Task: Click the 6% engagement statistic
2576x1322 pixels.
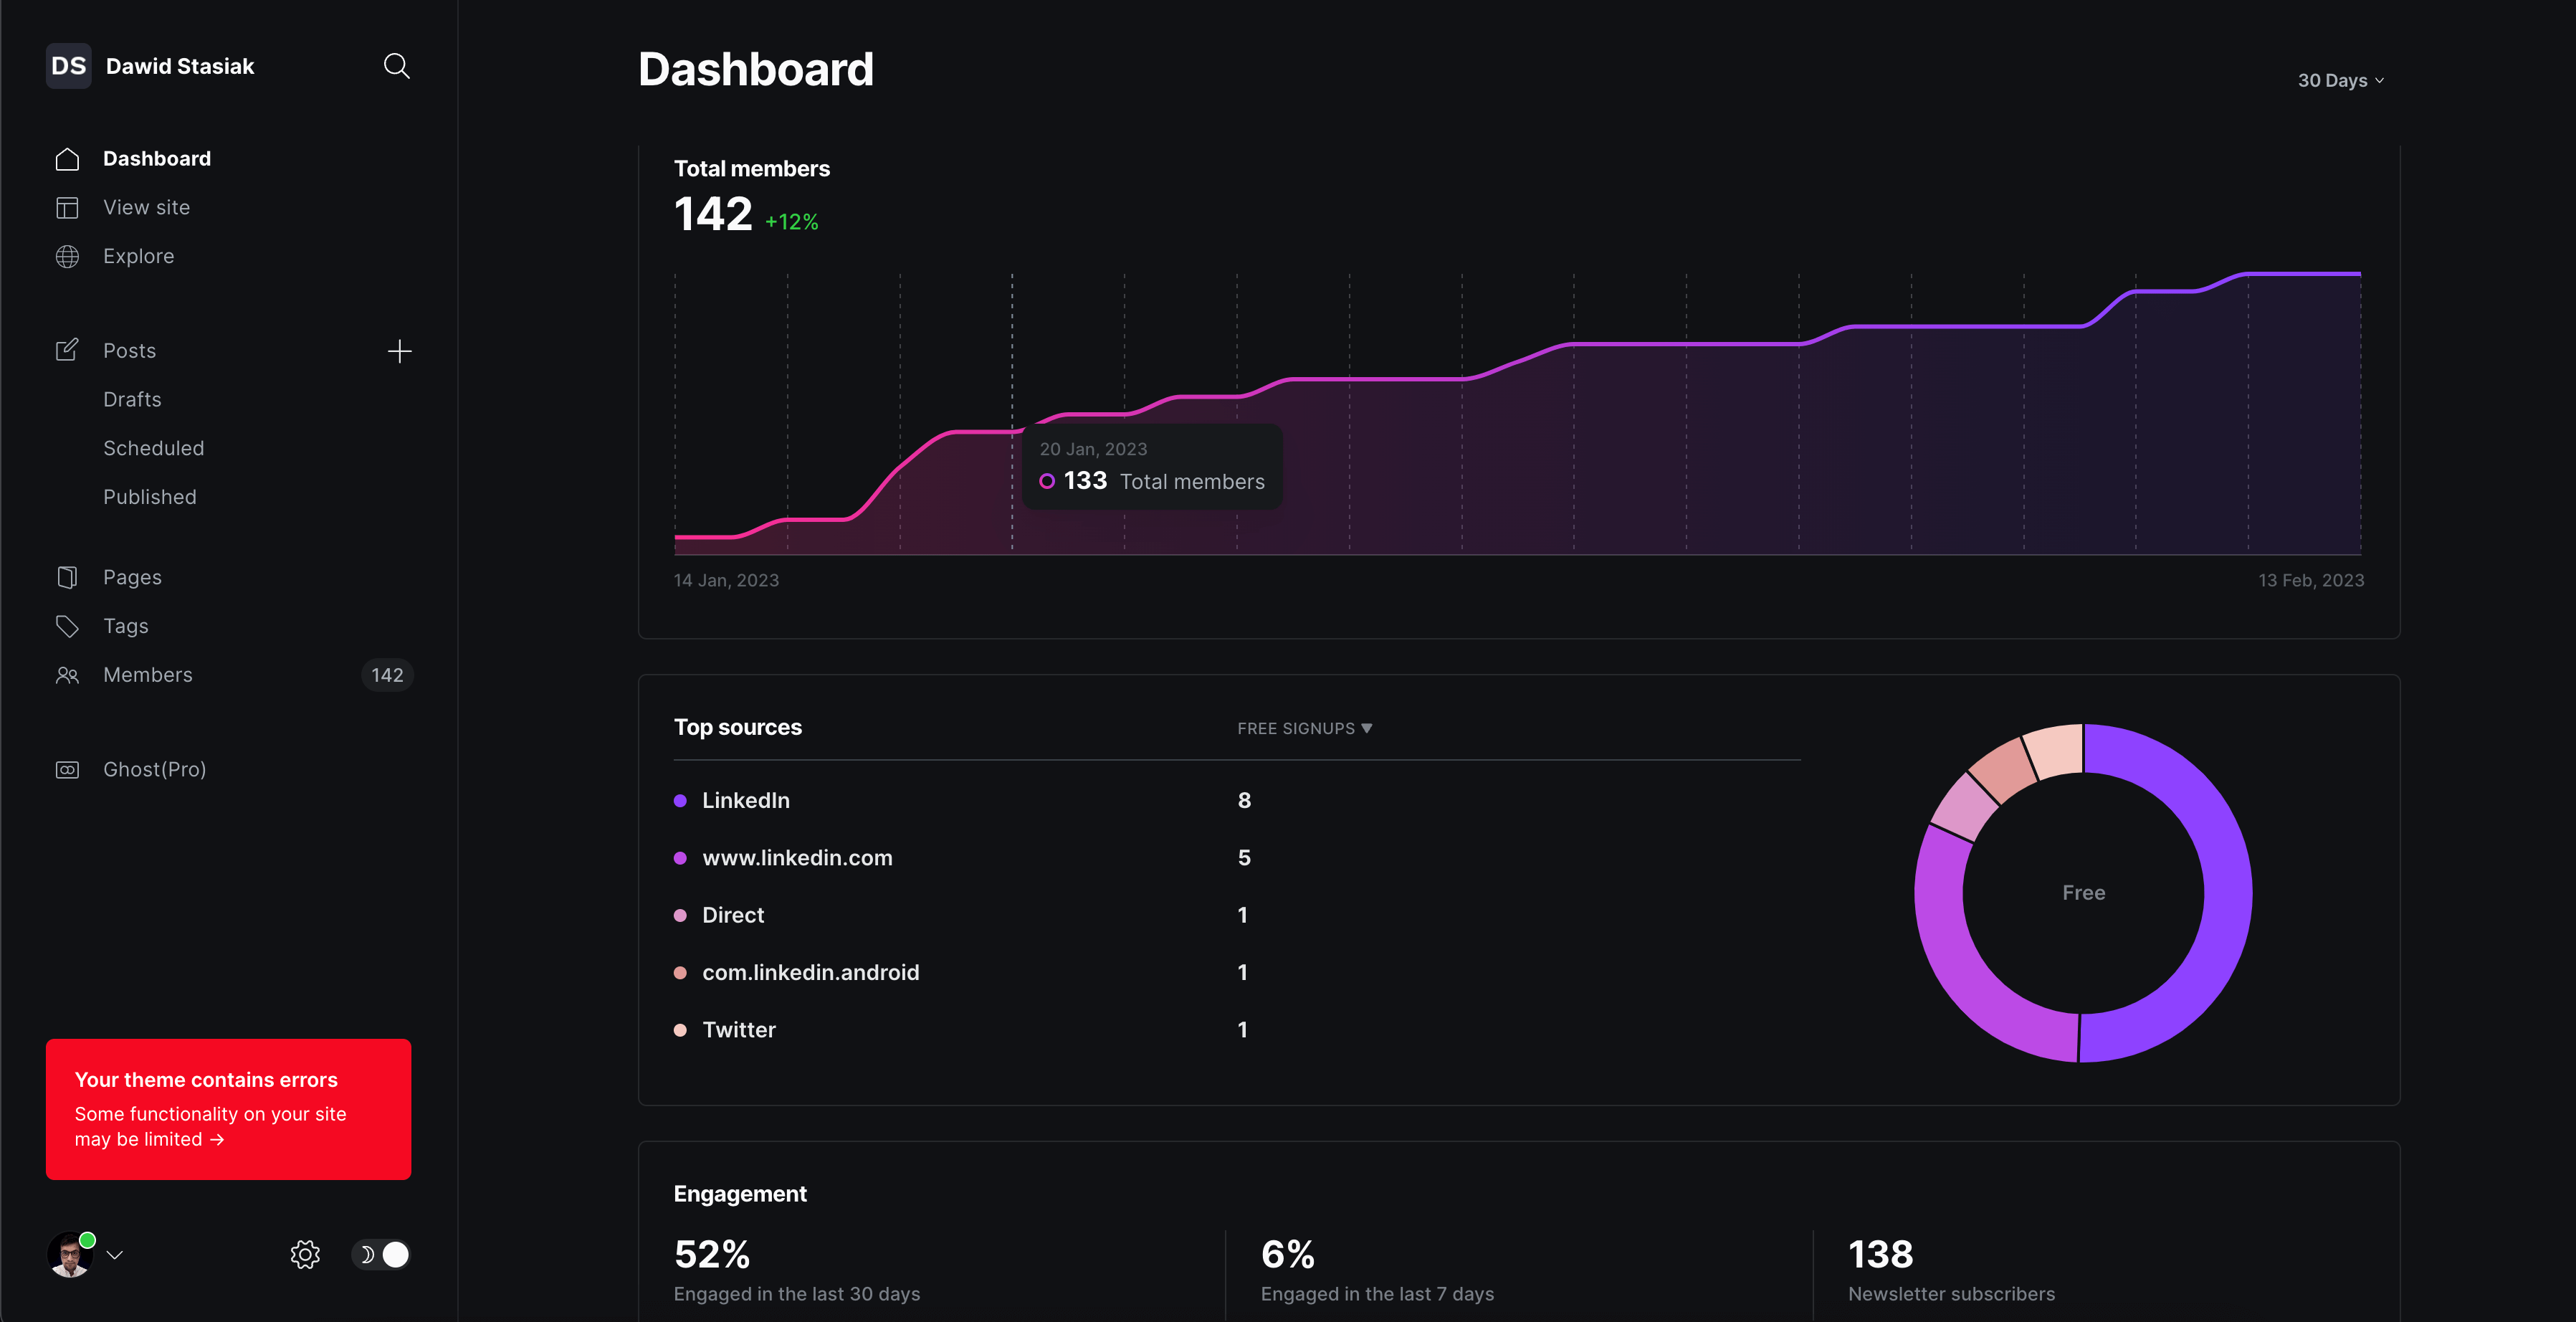Action: click(x=1287, y=1254)
